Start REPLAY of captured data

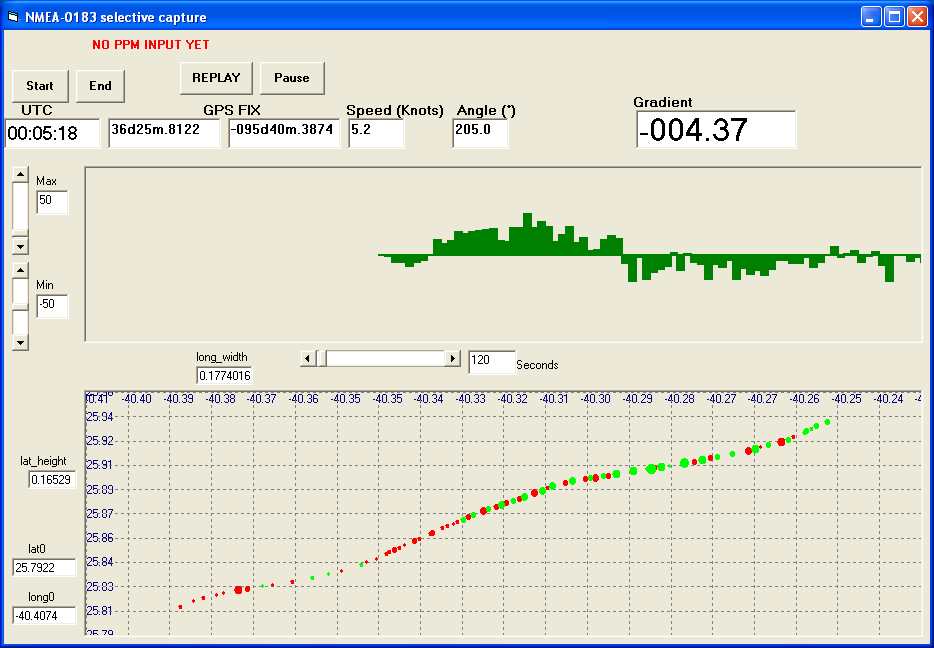216,78
